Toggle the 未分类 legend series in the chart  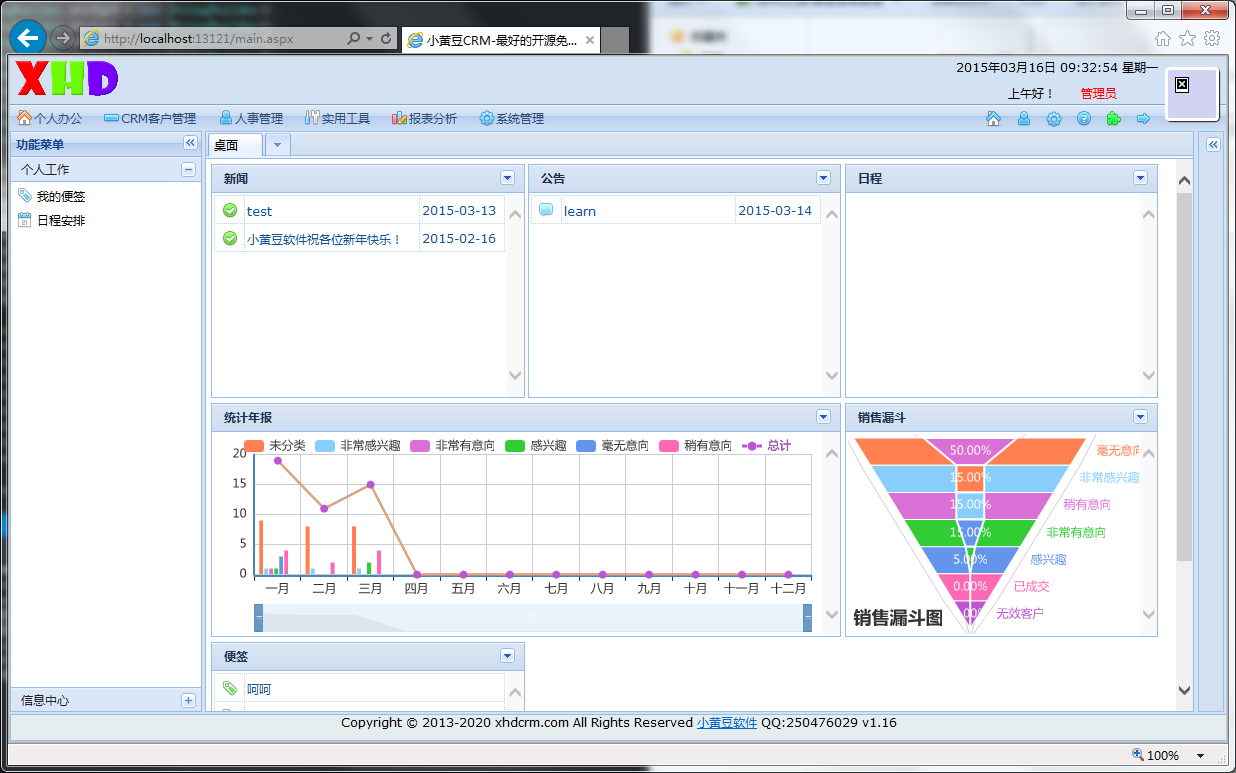point(275,446)
